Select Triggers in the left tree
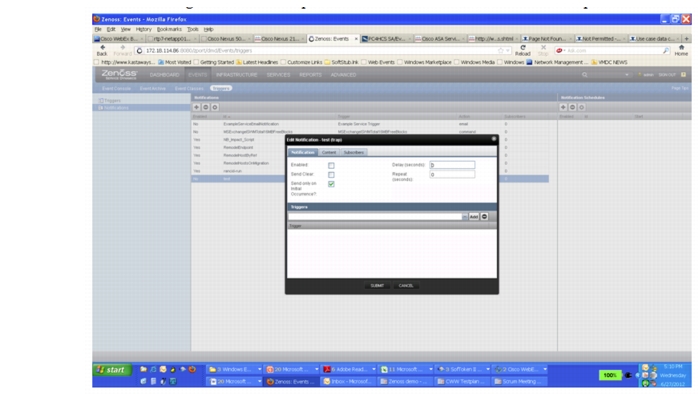This screenshot has width=698, height=394. coord(112,101)
